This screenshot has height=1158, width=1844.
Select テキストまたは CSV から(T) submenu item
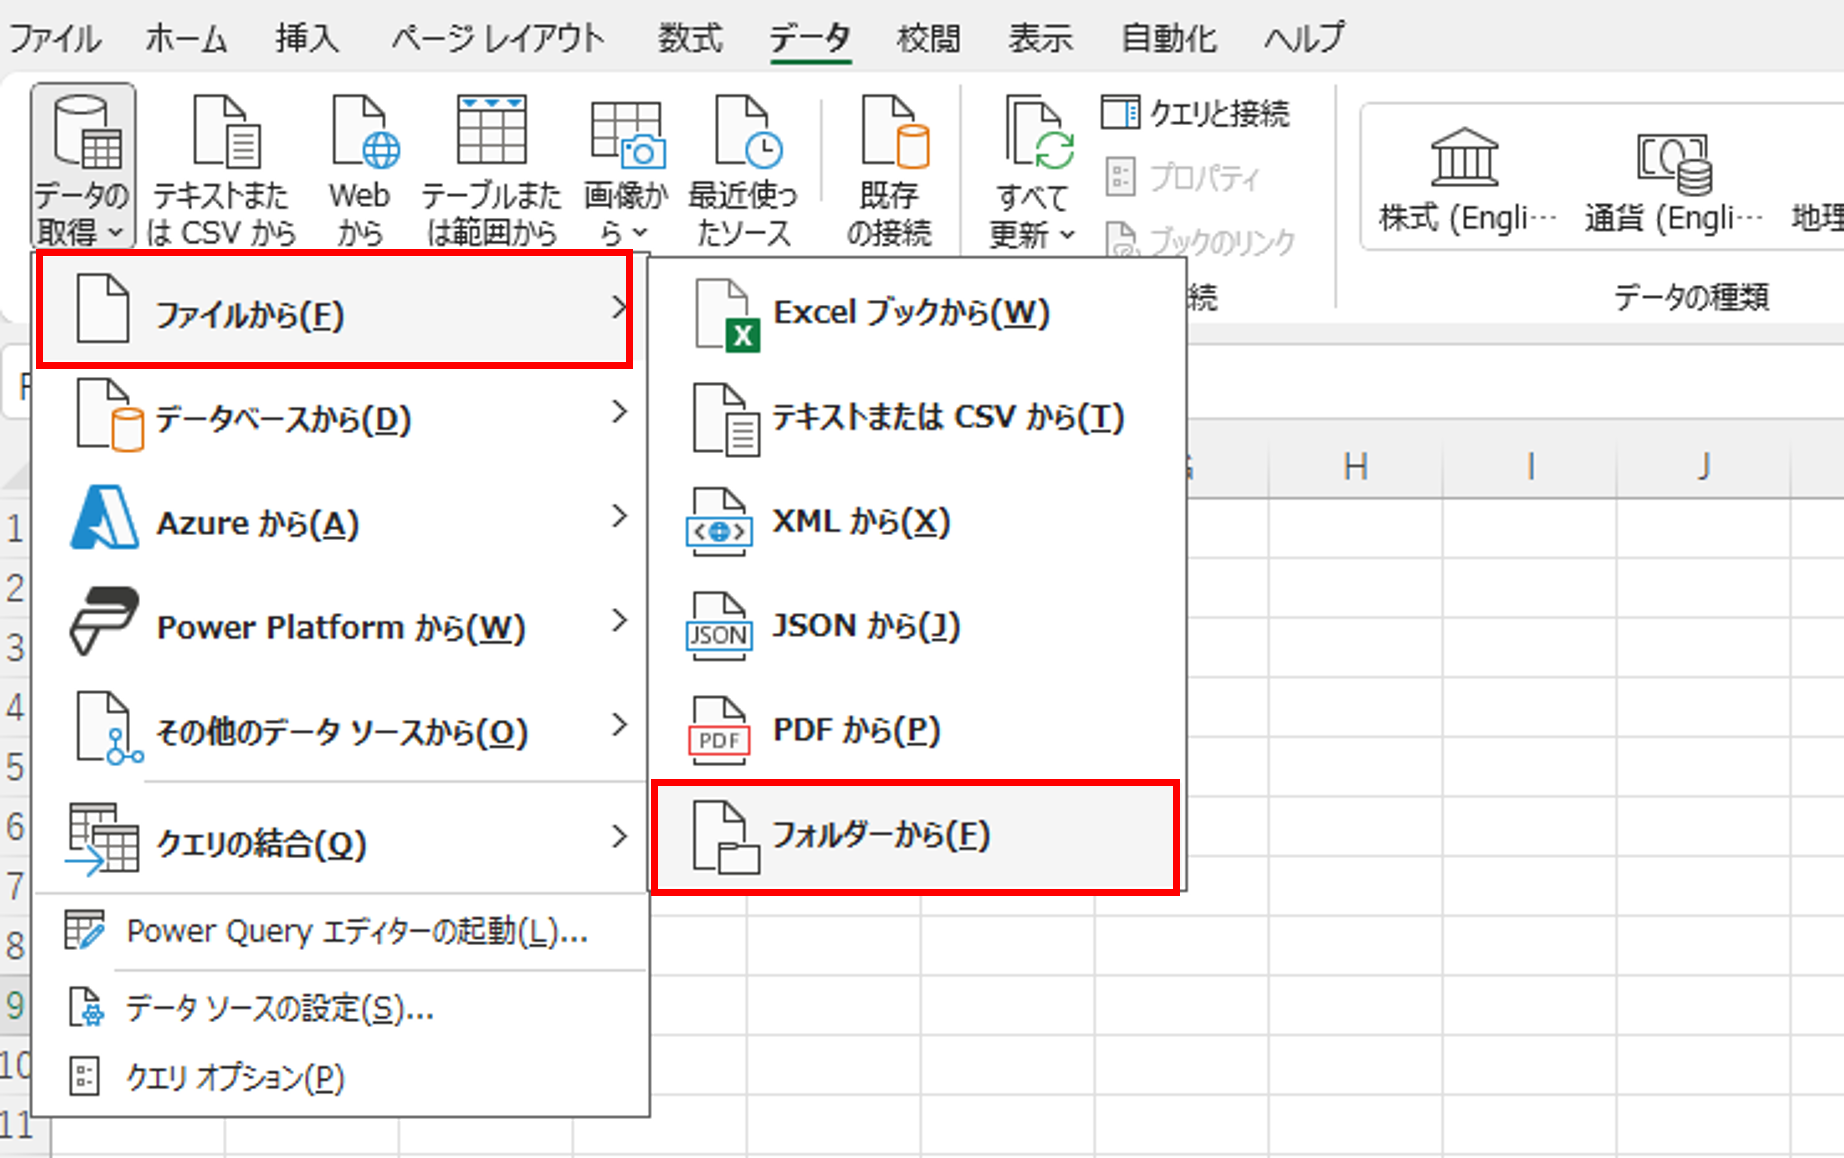[x=916, y=417]
